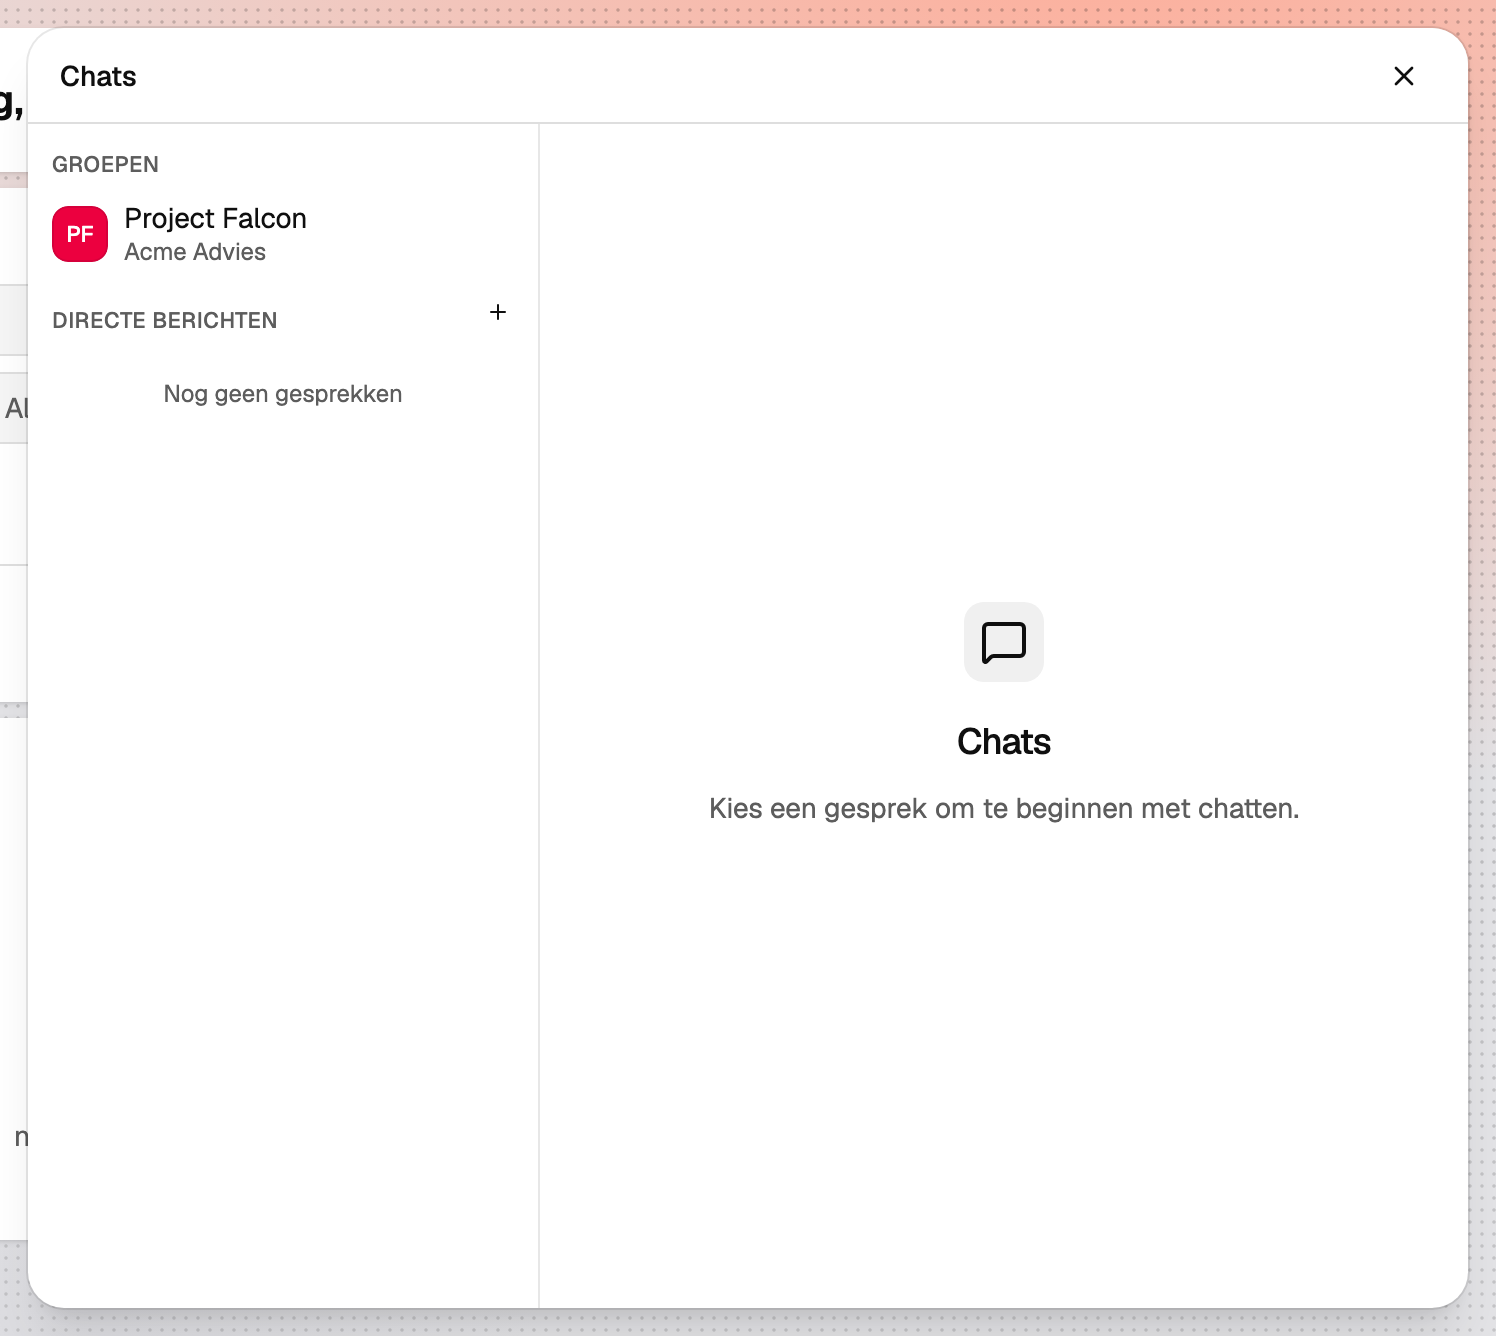The height and width of the screenshot is (1336, 1496).
Task: Click 'Kies een gesprek om te beginnen' text
Action: tap(1004, 808)
